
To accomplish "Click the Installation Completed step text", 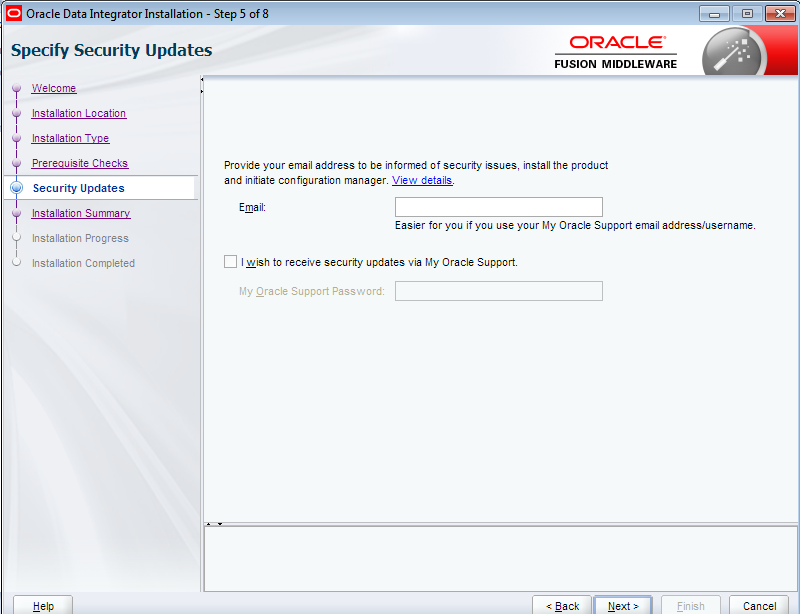I will click(x=83, y=263).
